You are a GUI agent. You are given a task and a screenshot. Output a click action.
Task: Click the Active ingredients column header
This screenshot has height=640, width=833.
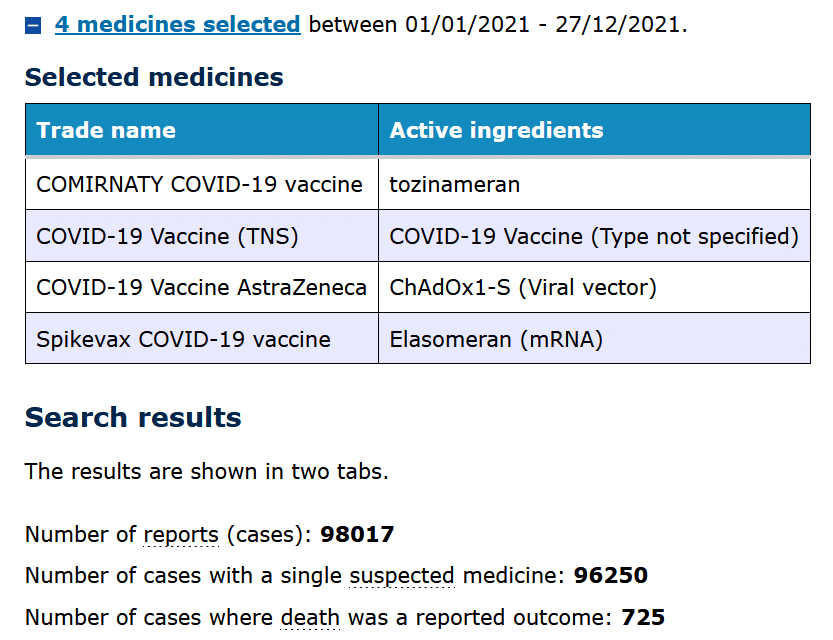pos(594,130)
